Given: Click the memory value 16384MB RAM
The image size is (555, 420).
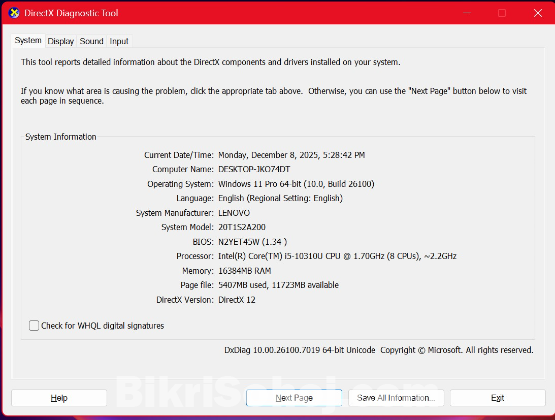Looking at the screenshot, I should [x=245, y=271].
